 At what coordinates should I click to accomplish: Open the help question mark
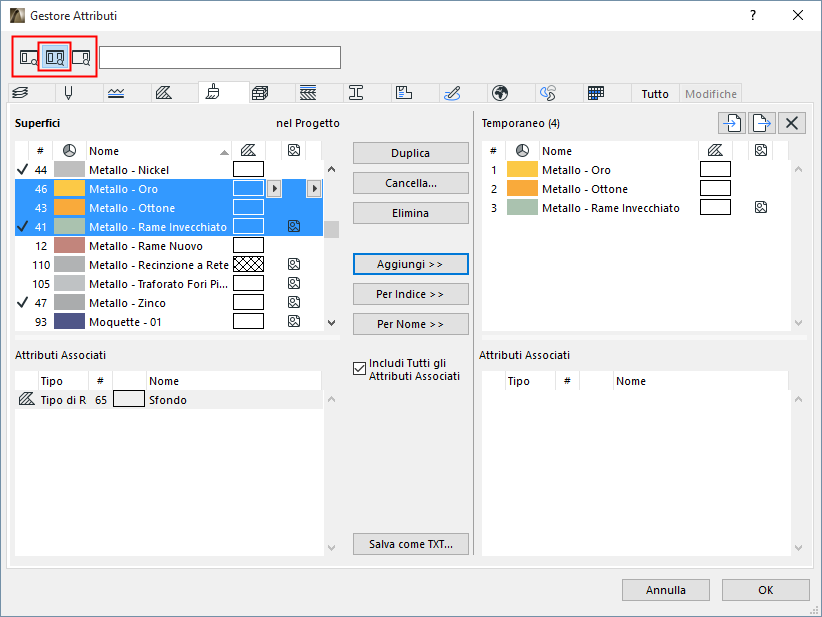[x=753, y=16]
